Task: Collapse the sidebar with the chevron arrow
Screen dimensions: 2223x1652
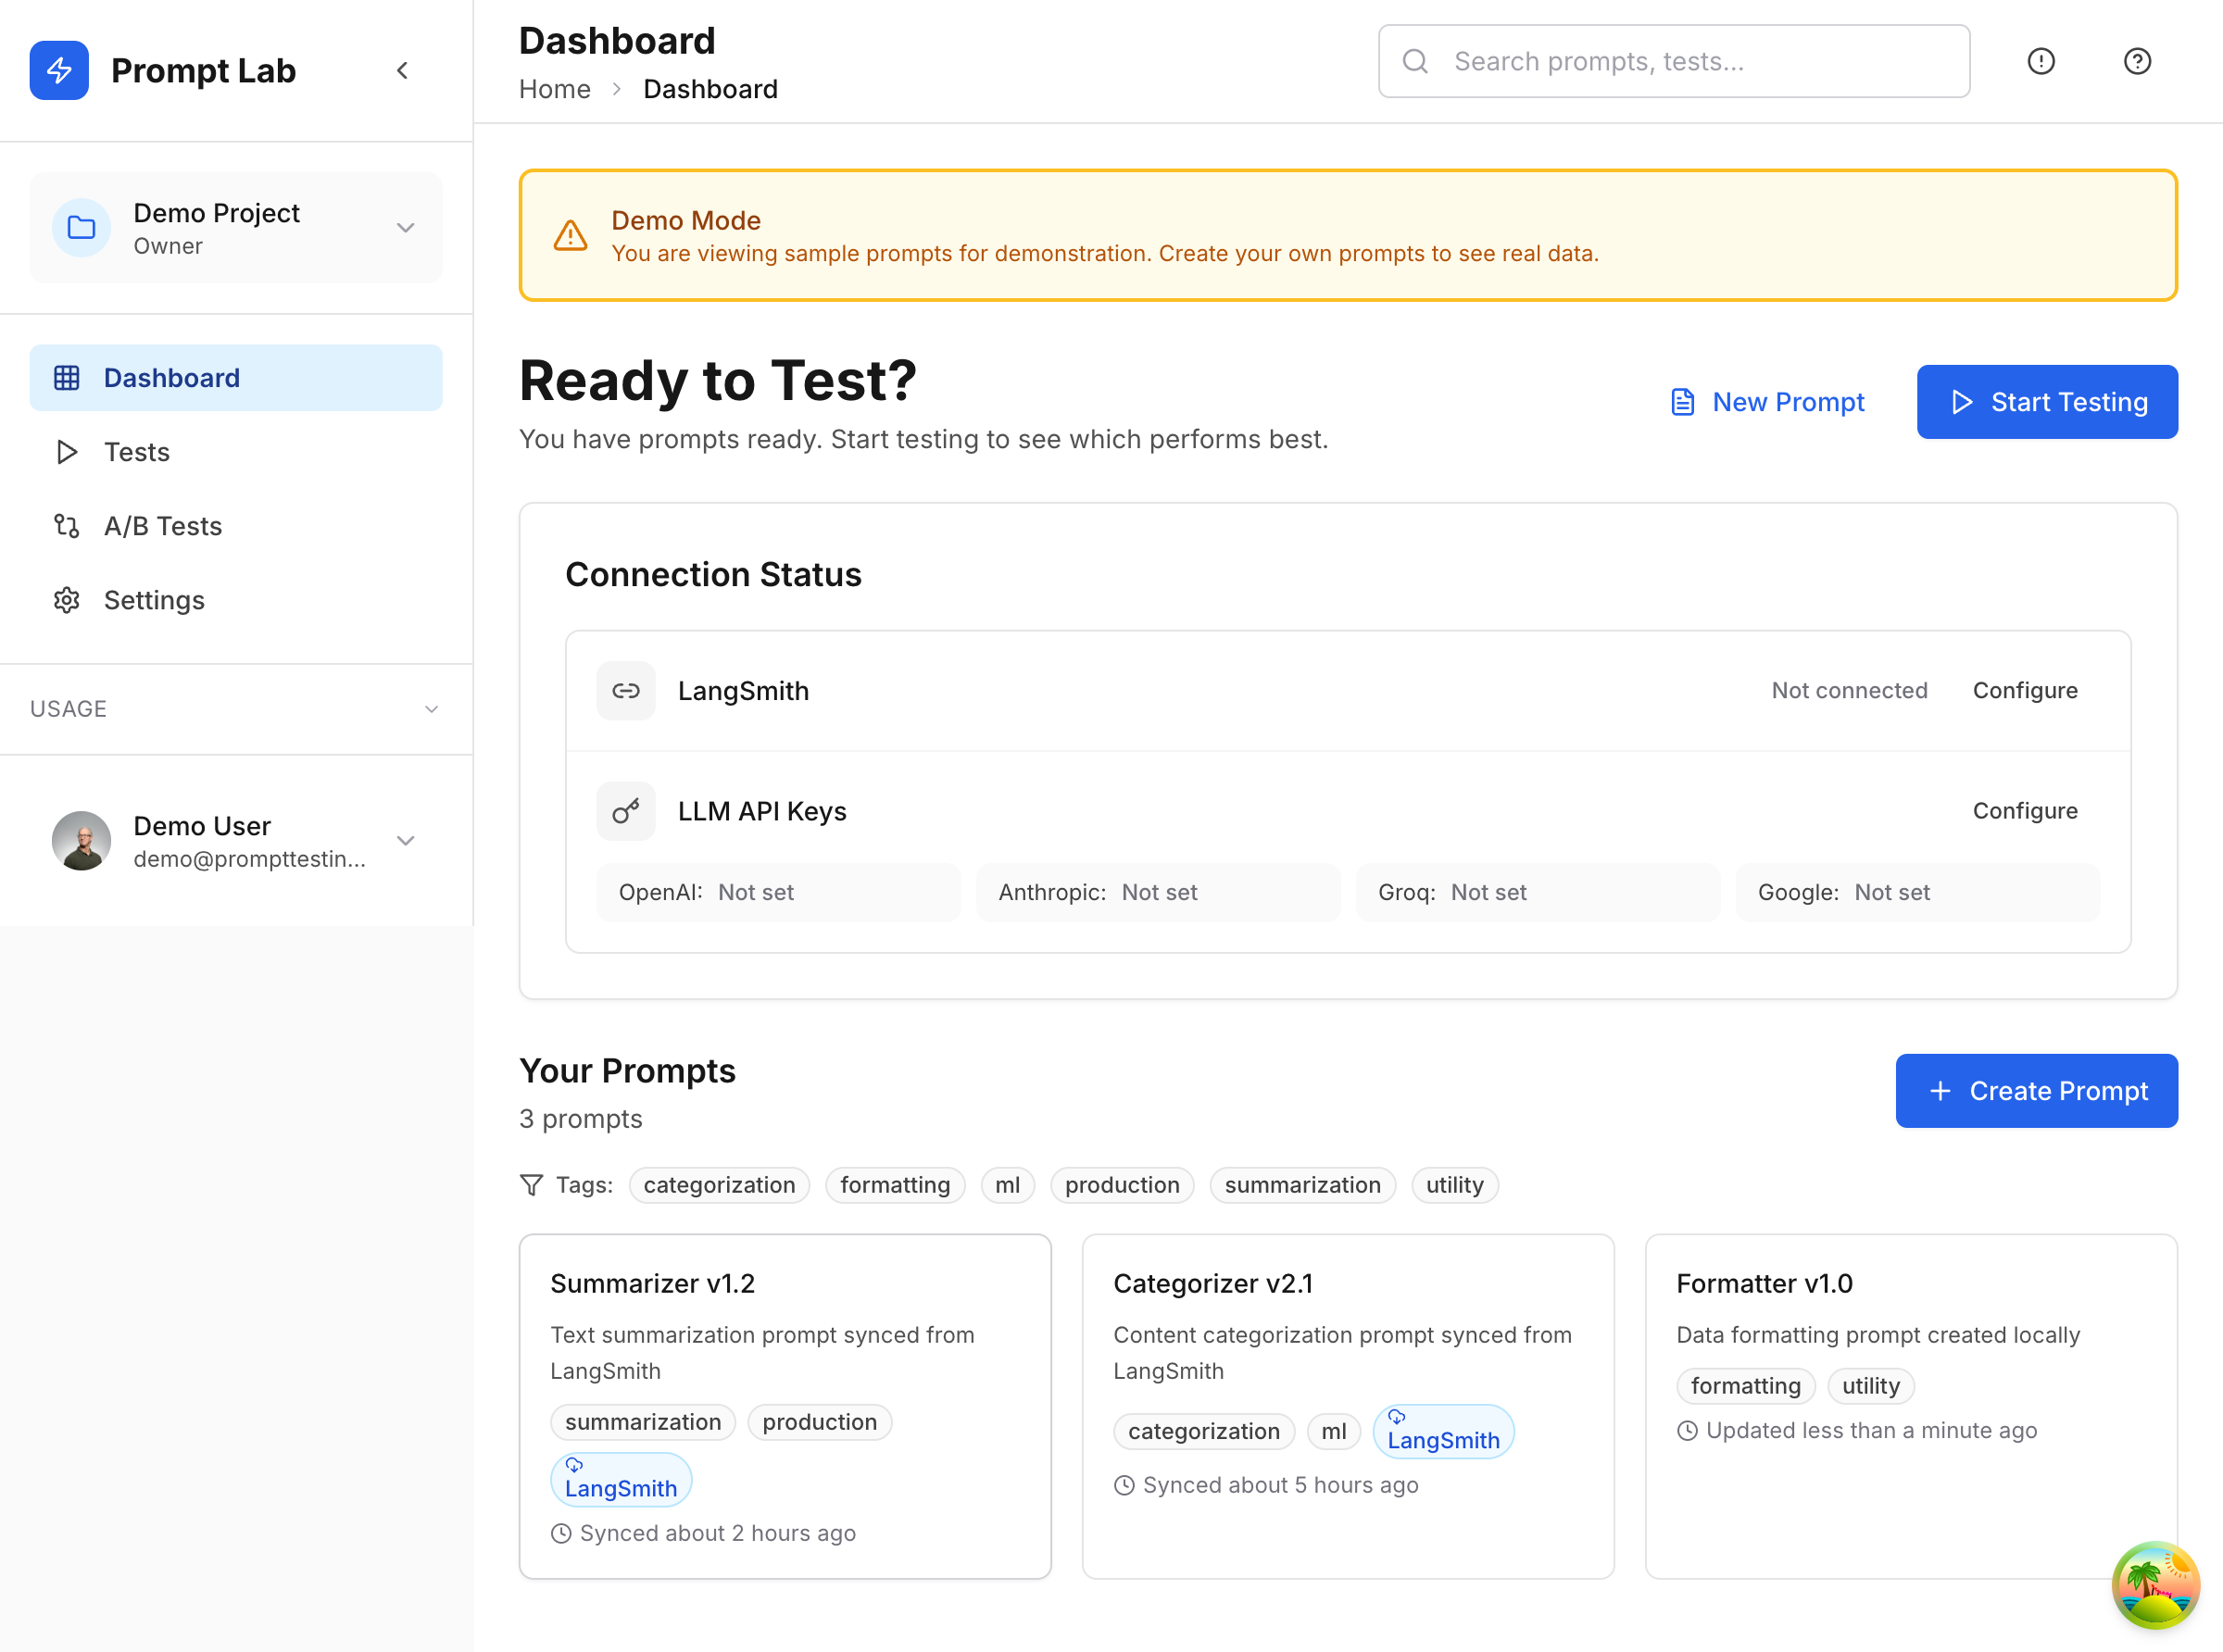Action: click(402, 70)
